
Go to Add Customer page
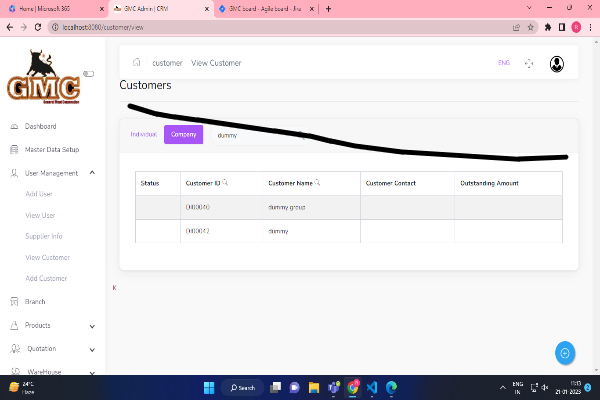[x=46, y=278]
